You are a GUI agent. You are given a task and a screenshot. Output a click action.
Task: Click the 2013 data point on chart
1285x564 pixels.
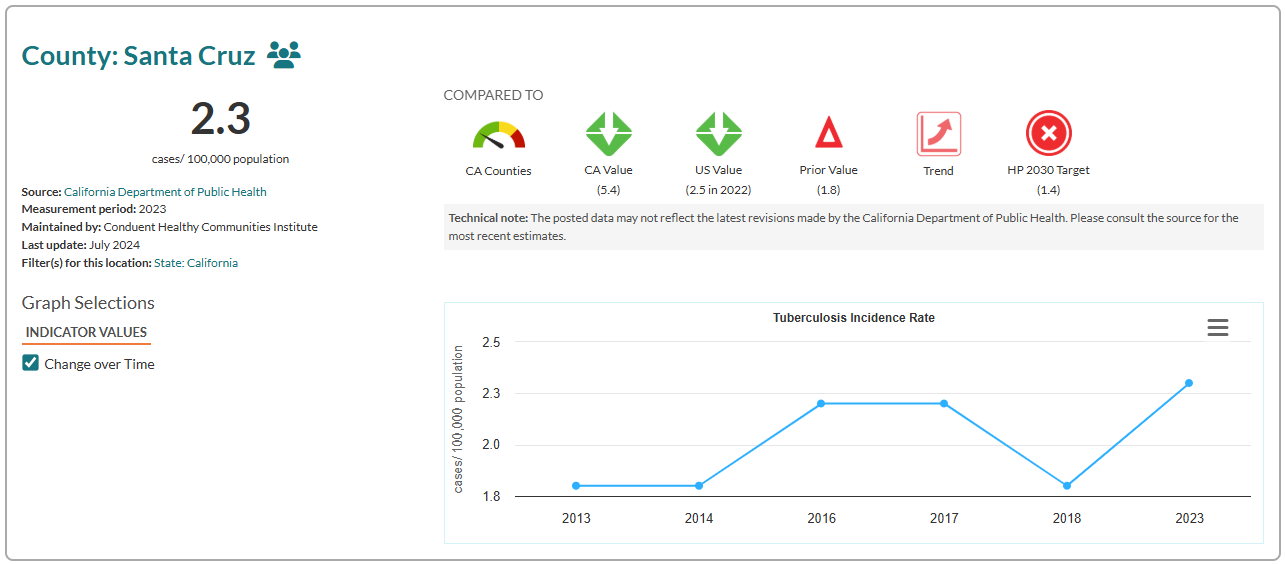pyautogui.click(x=576, y=486)
